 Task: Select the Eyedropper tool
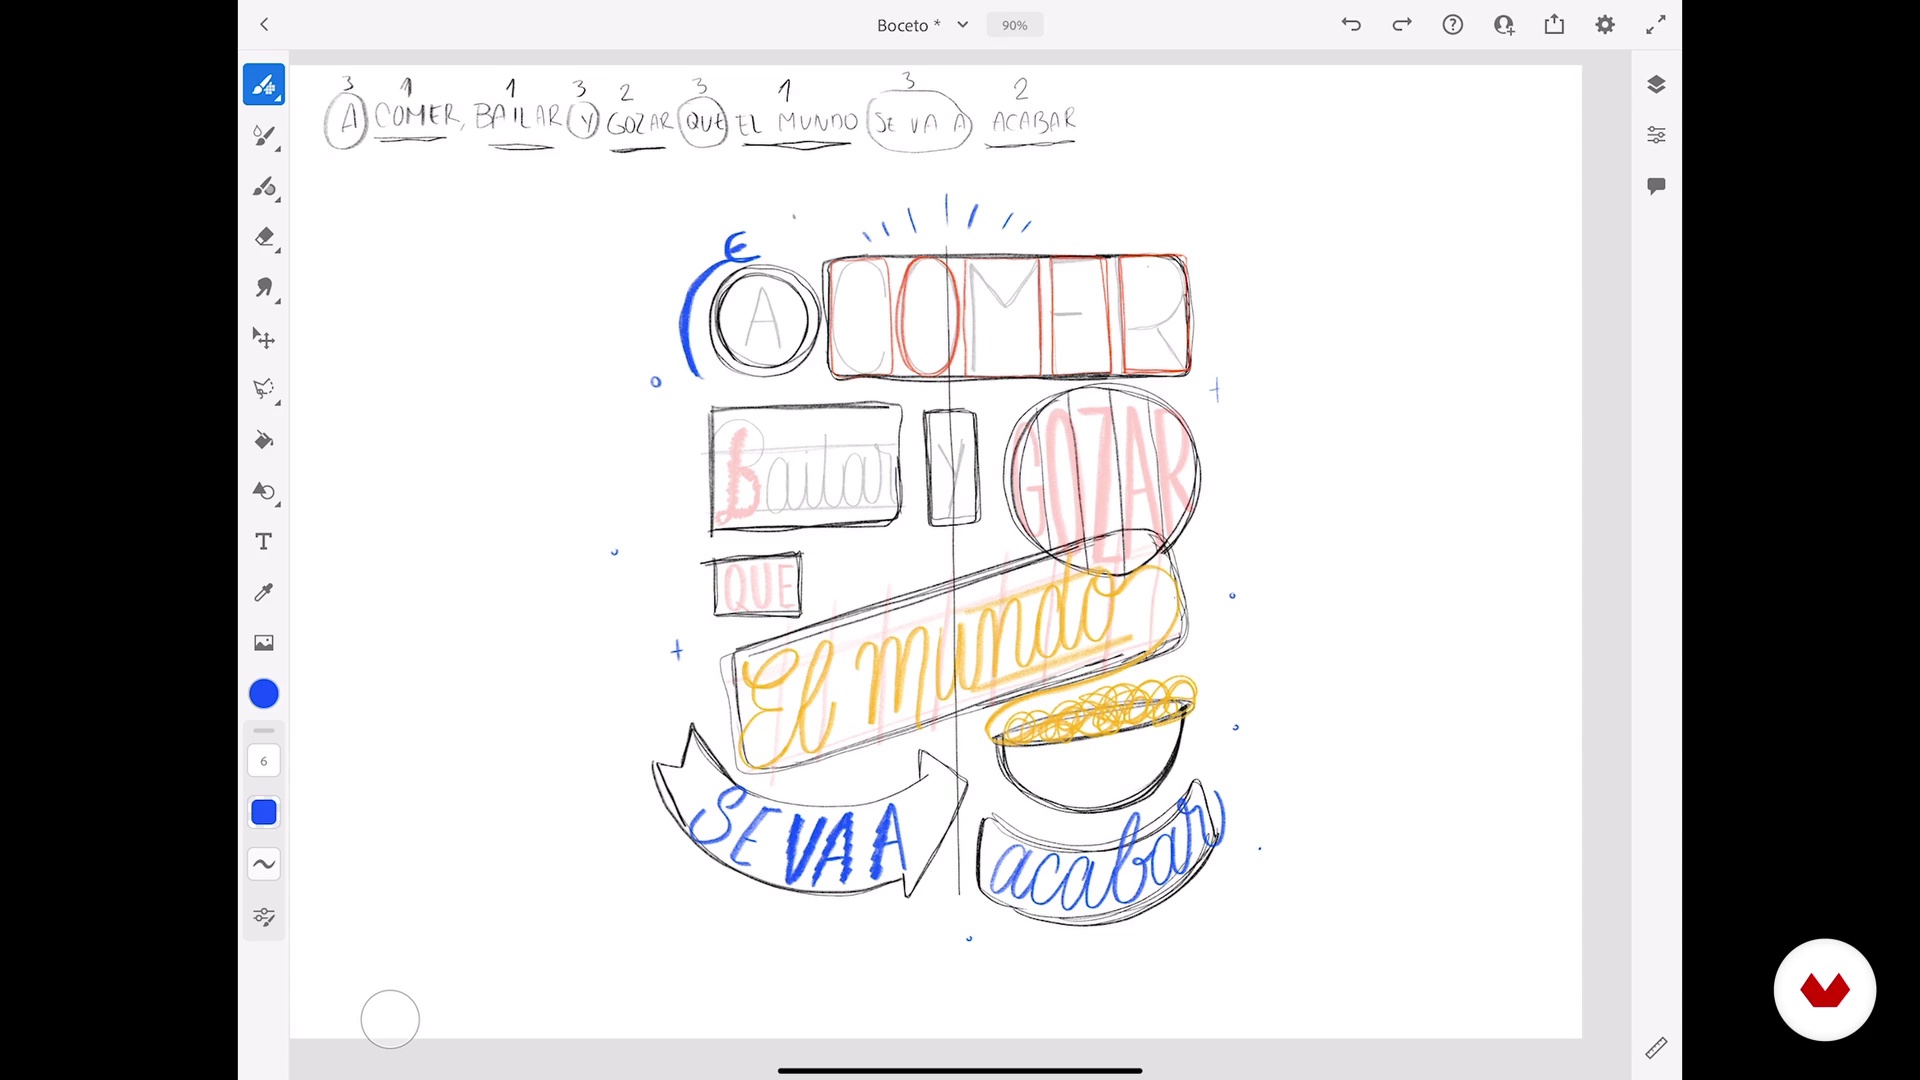pos(264,592)
